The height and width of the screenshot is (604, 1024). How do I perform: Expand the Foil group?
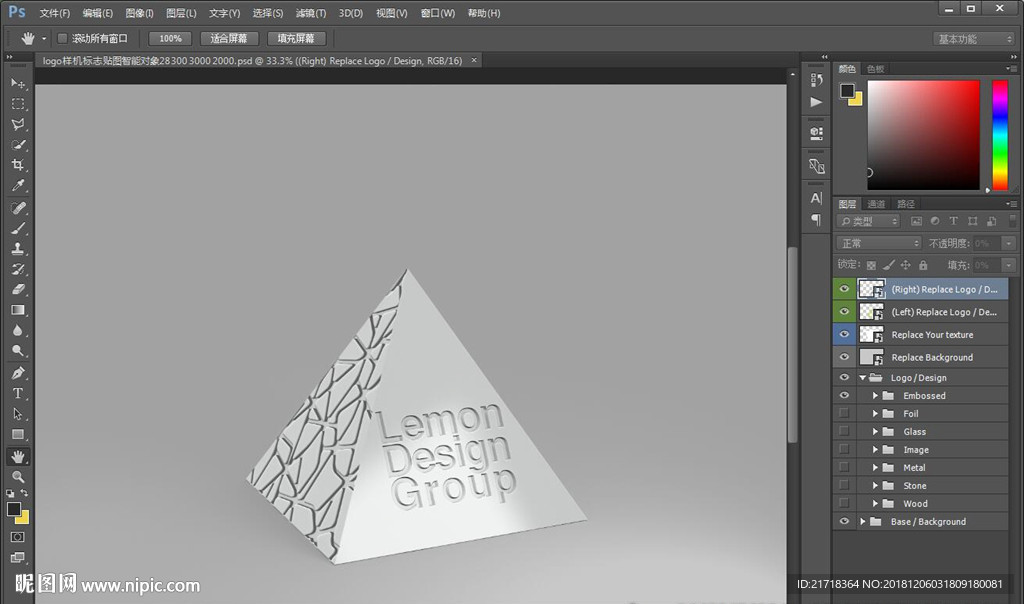click(875, 413)
